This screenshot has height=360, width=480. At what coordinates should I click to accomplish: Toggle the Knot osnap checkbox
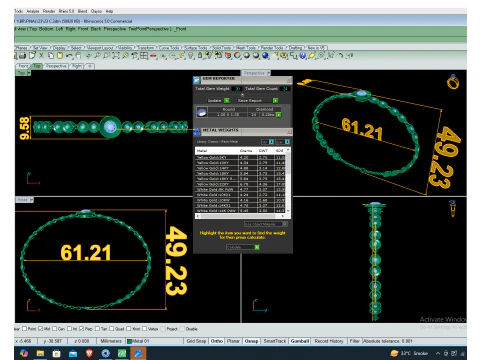pos(129,329)
